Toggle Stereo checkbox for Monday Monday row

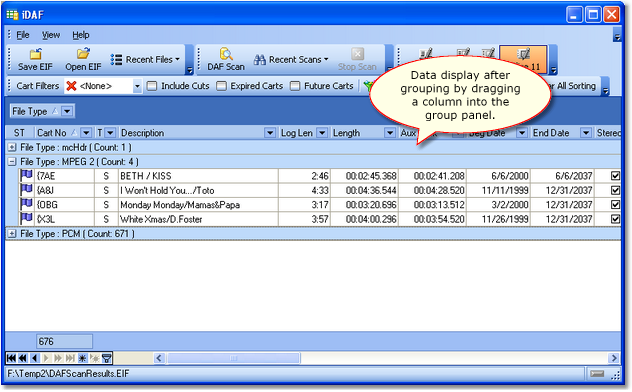point(615,205)
